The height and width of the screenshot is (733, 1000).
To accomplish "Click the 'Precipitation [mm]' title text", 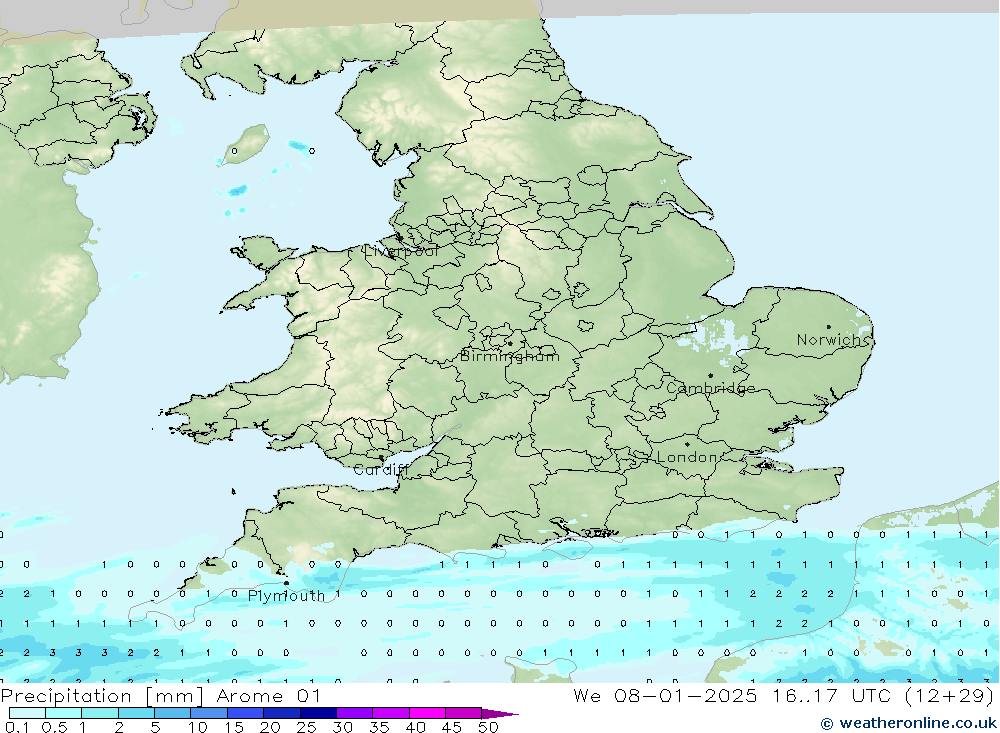I will point(102,696).
